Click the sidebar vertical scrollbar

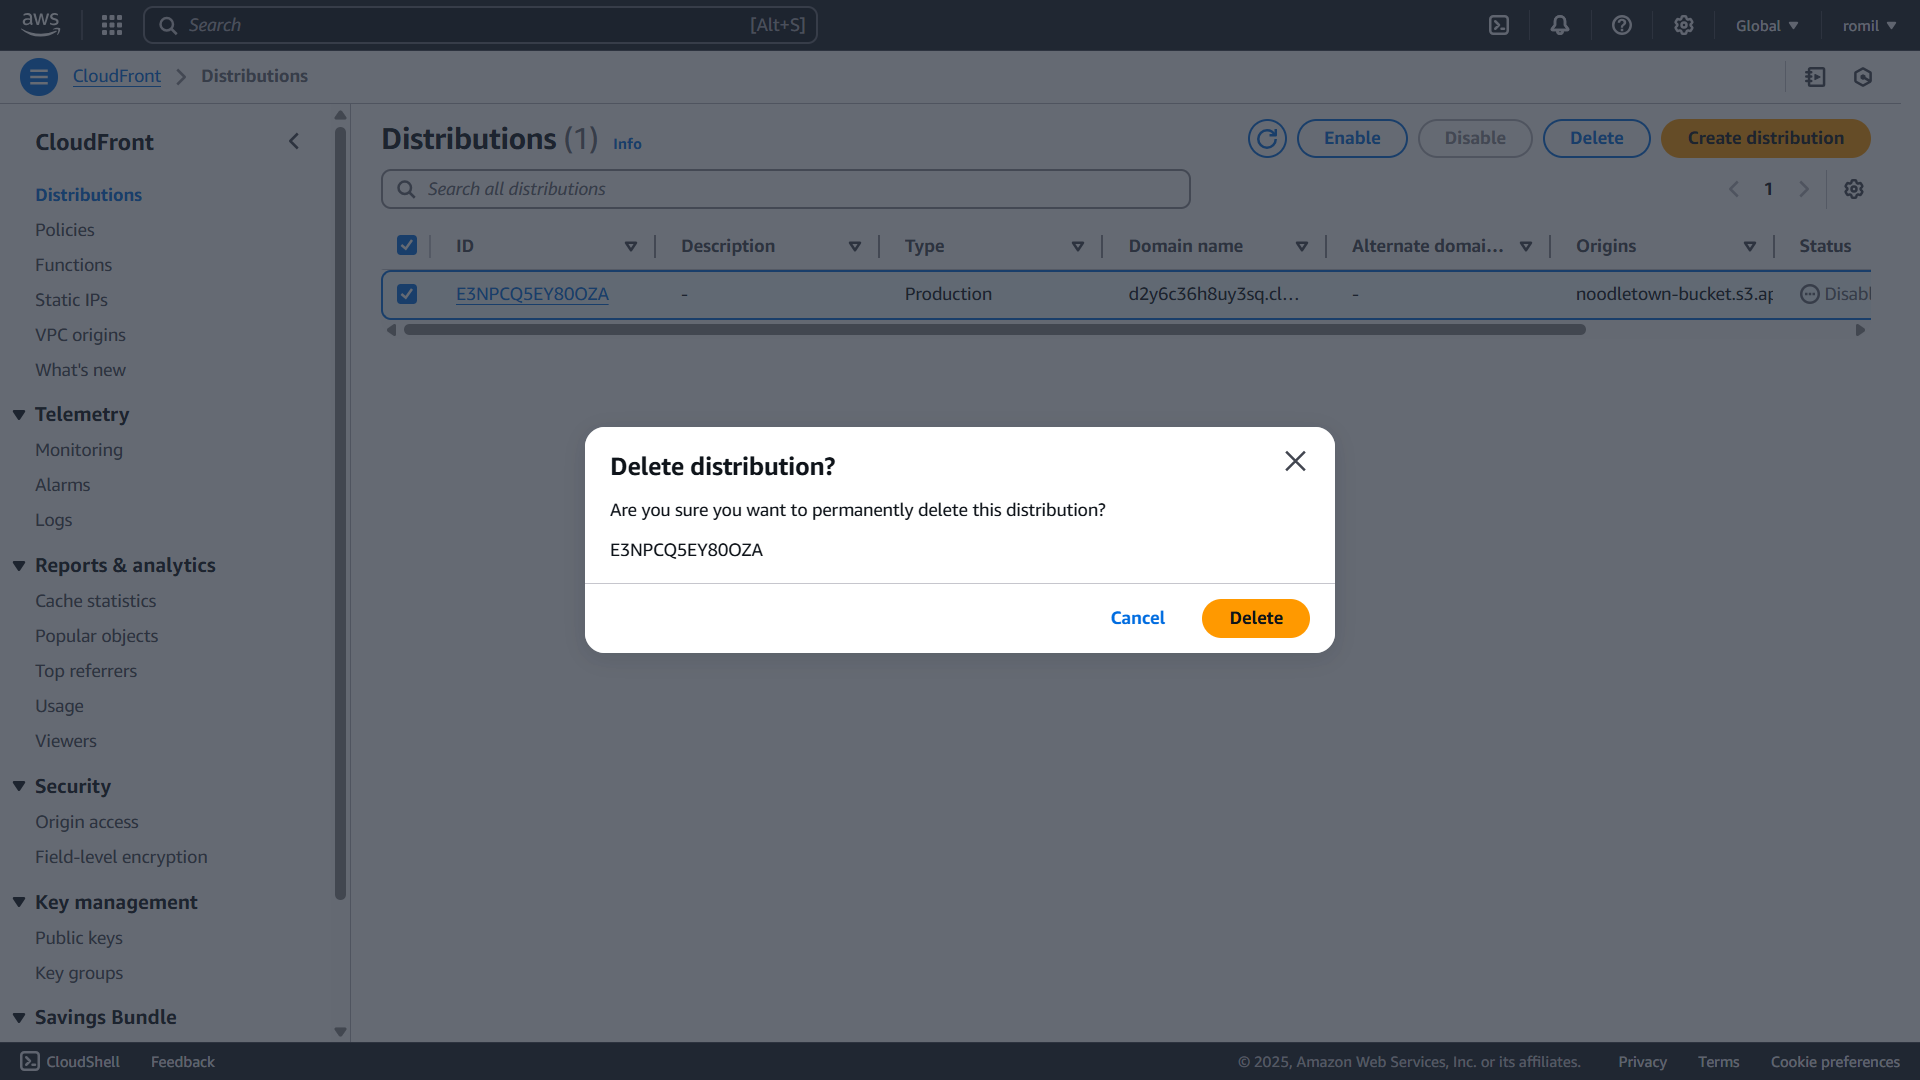[340, 512]
